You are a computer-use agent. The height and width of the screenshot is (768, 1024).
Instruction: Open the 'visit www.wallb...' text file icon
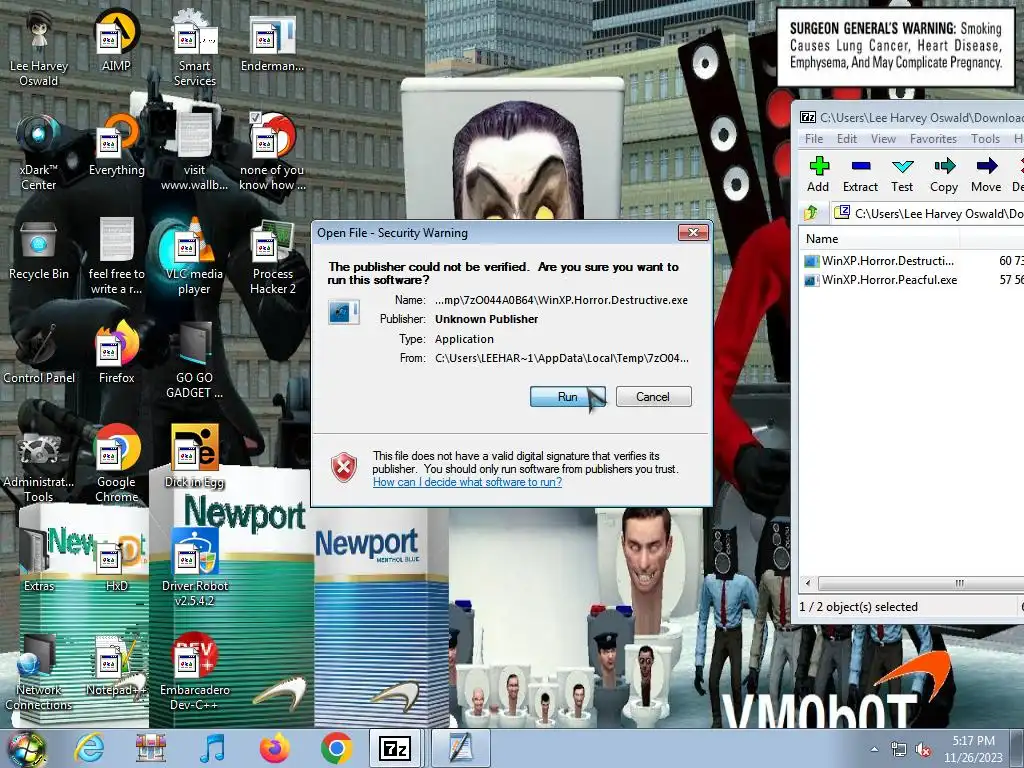click(x=194, y=152)
